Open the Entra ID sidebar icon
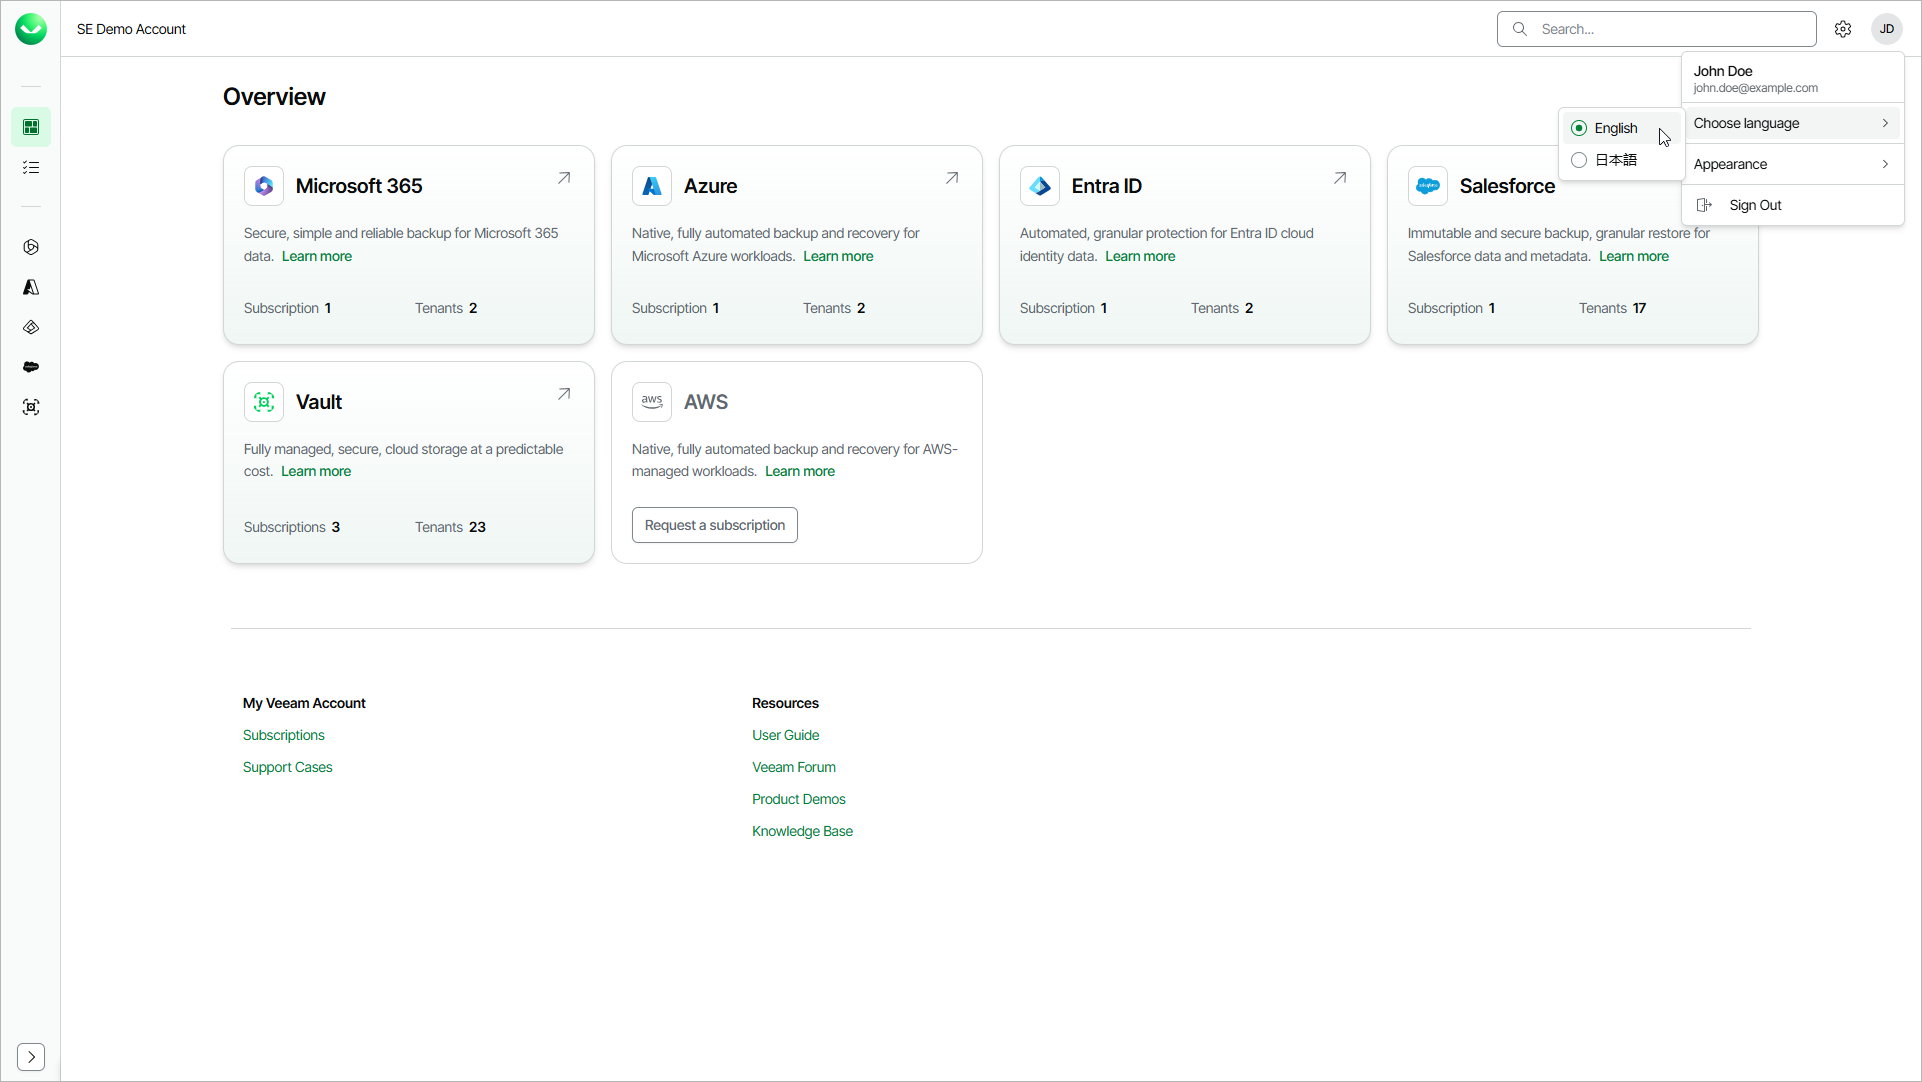This screenshot has height=1082, width=1922. click(x=31, y=327)
